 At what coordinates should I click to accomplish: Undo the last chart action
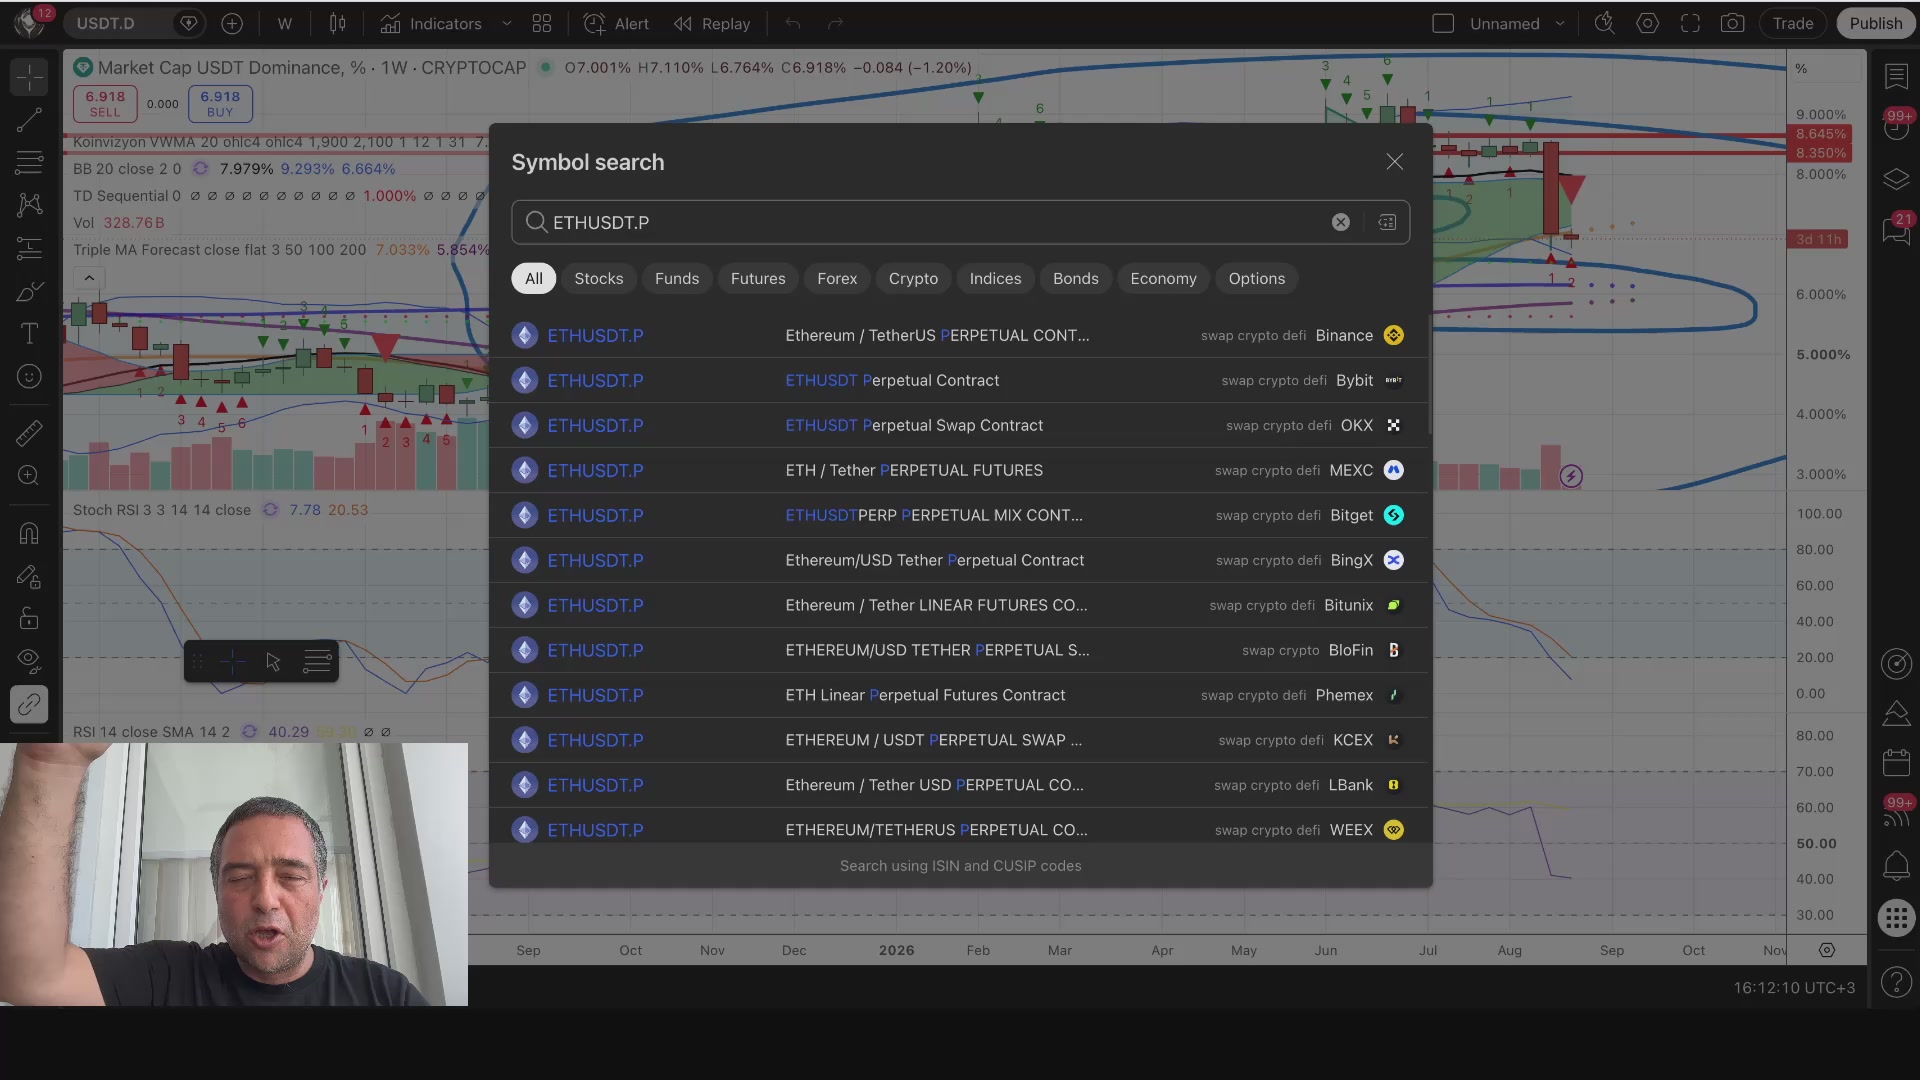click(x=793, y=23)
